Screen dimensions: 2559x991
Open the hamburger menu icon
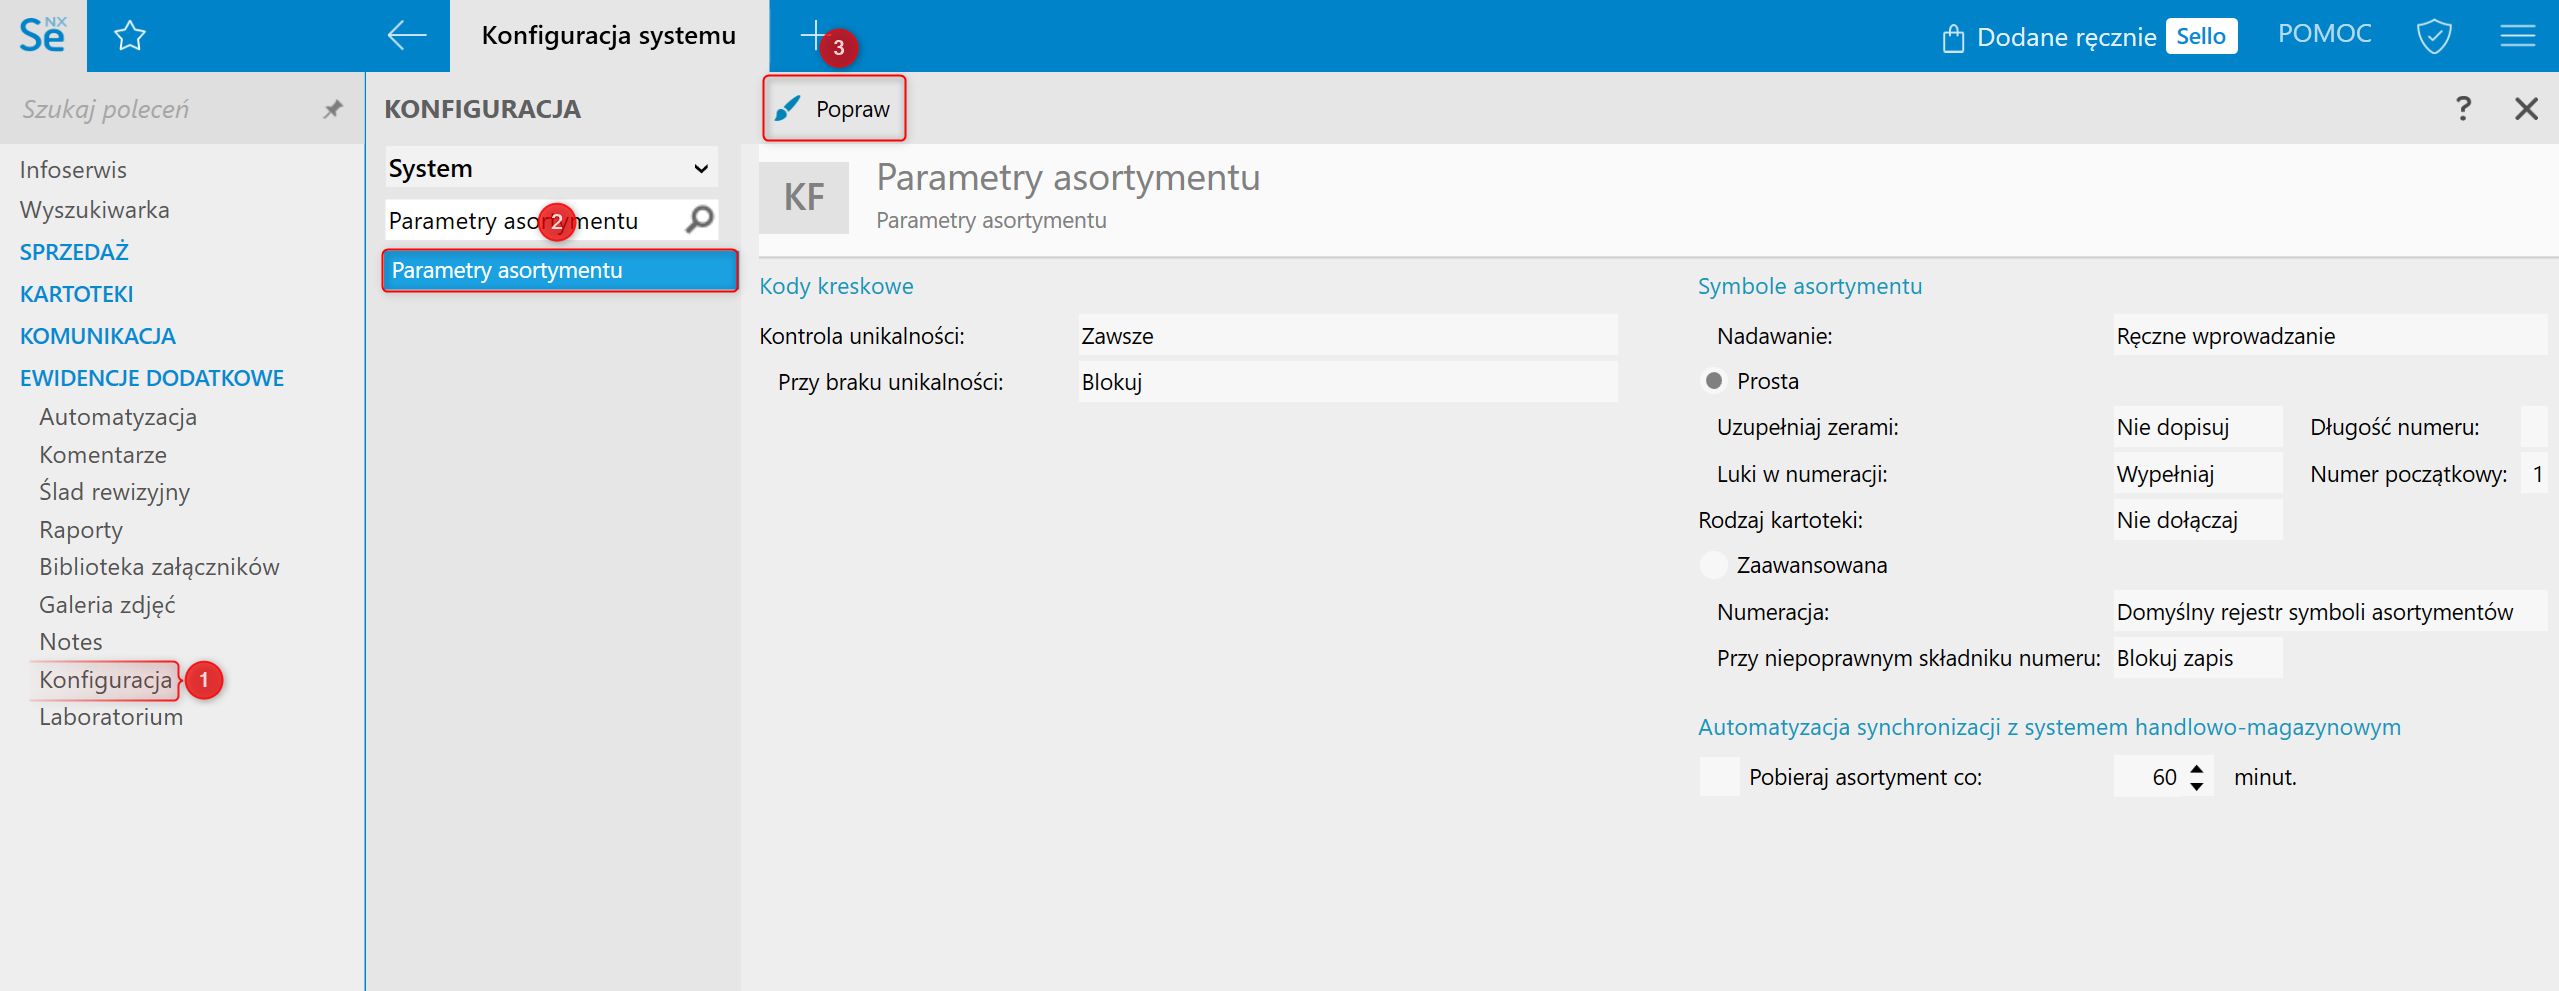[x=2517, y=37]
